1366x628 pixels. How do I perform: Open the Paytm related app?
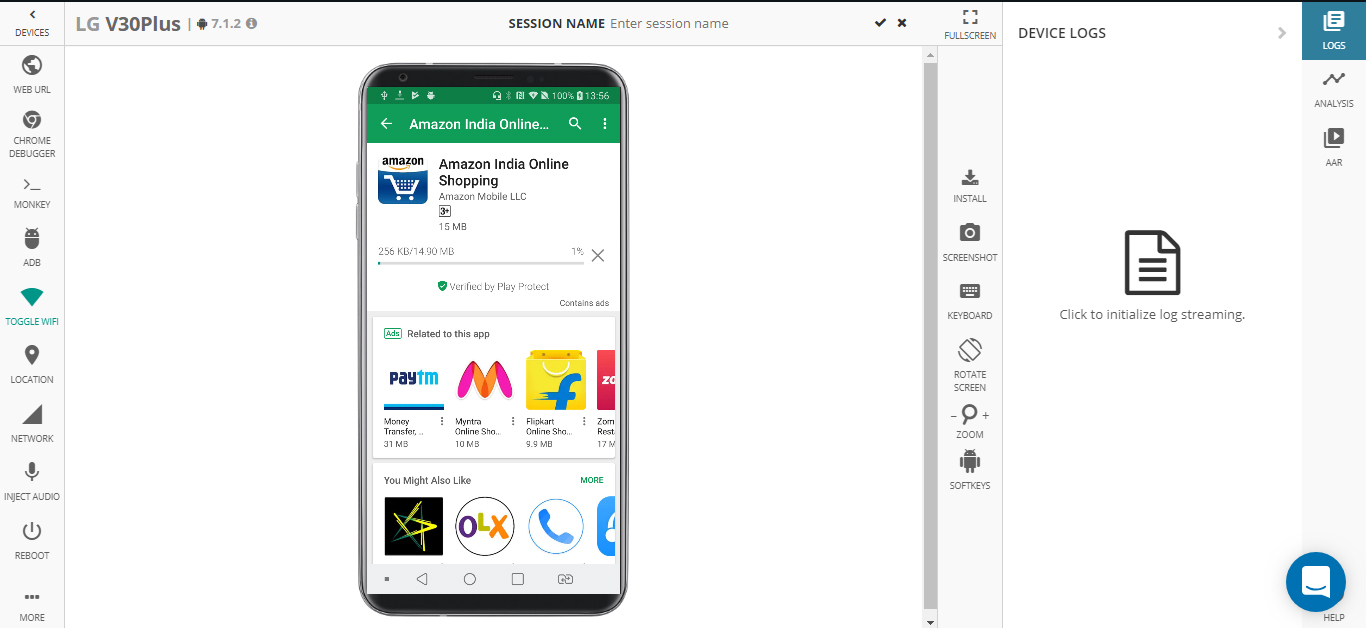[414, 380]
